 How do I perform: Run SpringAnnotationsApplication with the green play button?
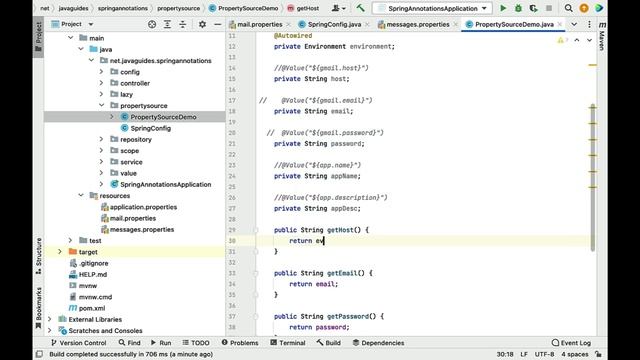click(503, 8)
